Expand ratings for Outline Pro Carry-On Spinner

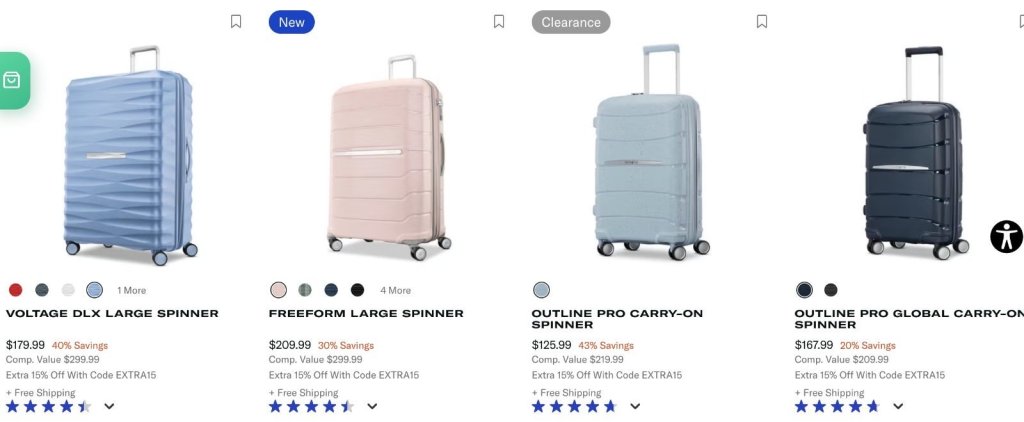pyautogui.click(x=635, y=406)
